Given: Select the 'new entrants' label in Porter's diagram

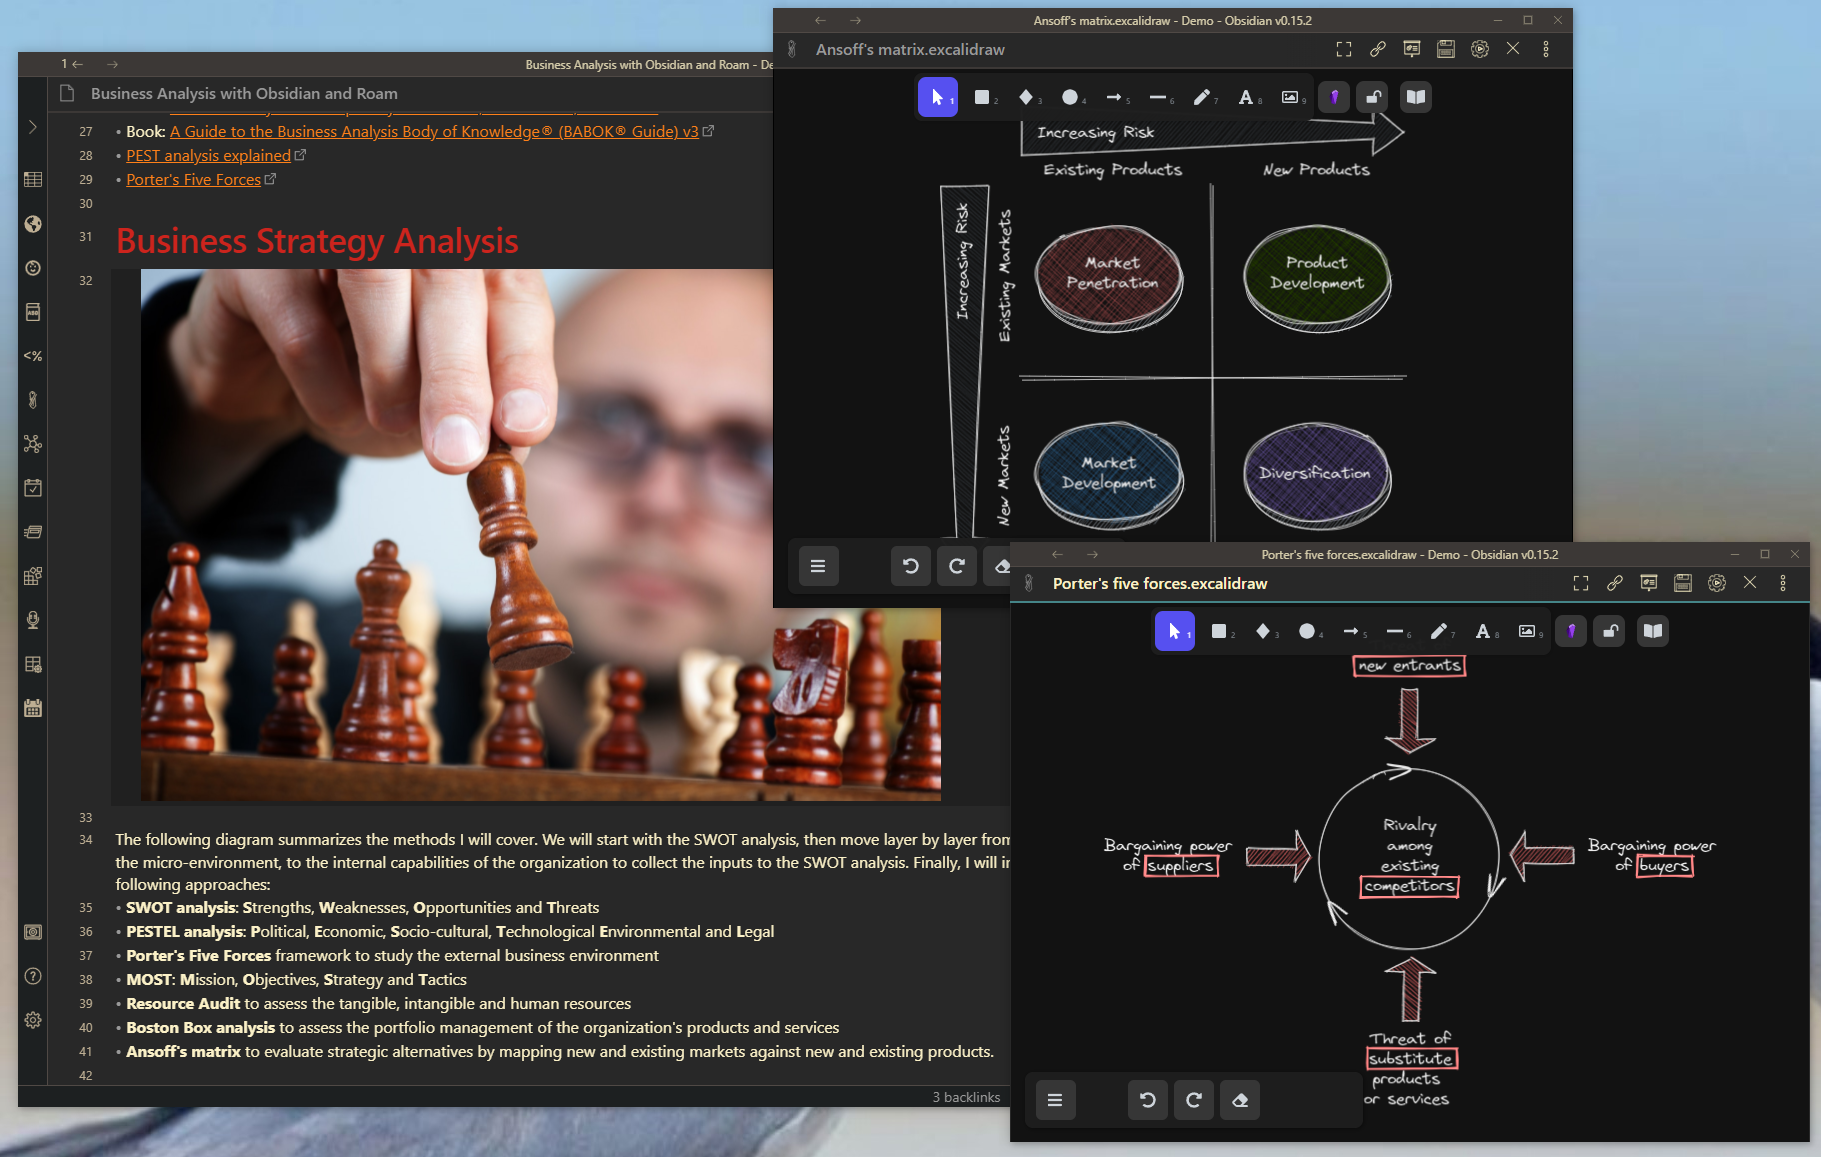Looking at the screenshot, I should (x=1409, y=666).
